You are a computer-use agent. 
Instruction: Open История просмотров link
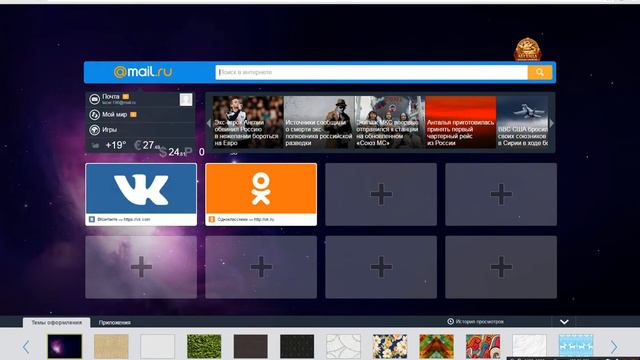pos(480,322)
